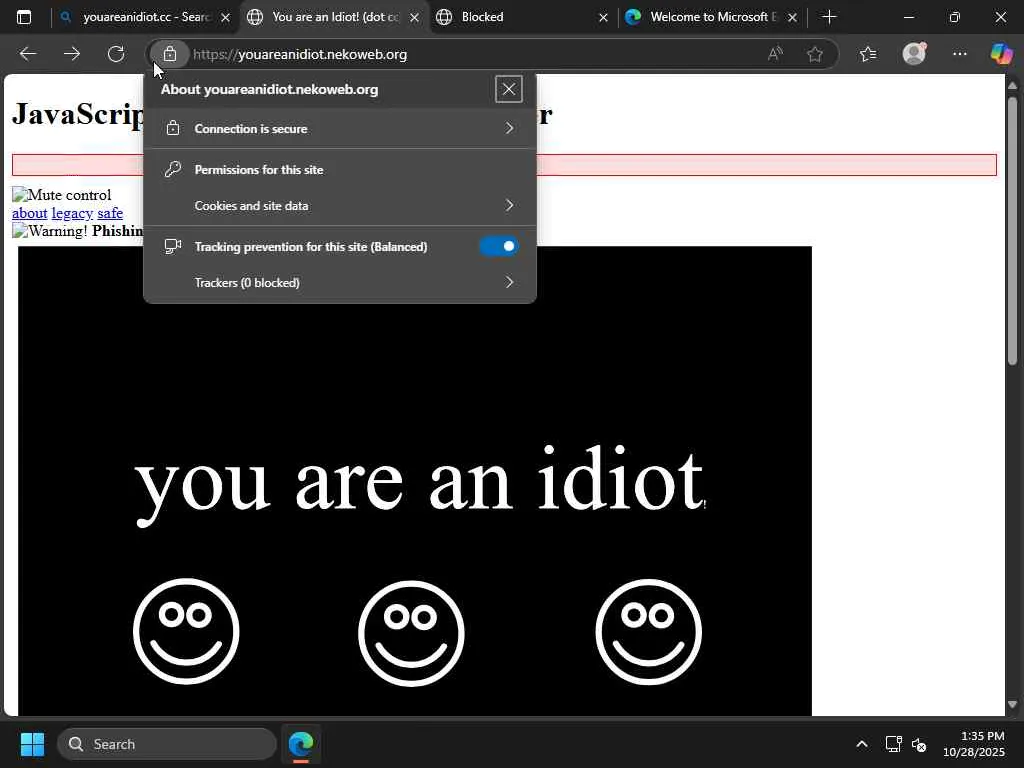Add this page to favorites star
Screen dimensions: 1024x768
pos(814,54)
